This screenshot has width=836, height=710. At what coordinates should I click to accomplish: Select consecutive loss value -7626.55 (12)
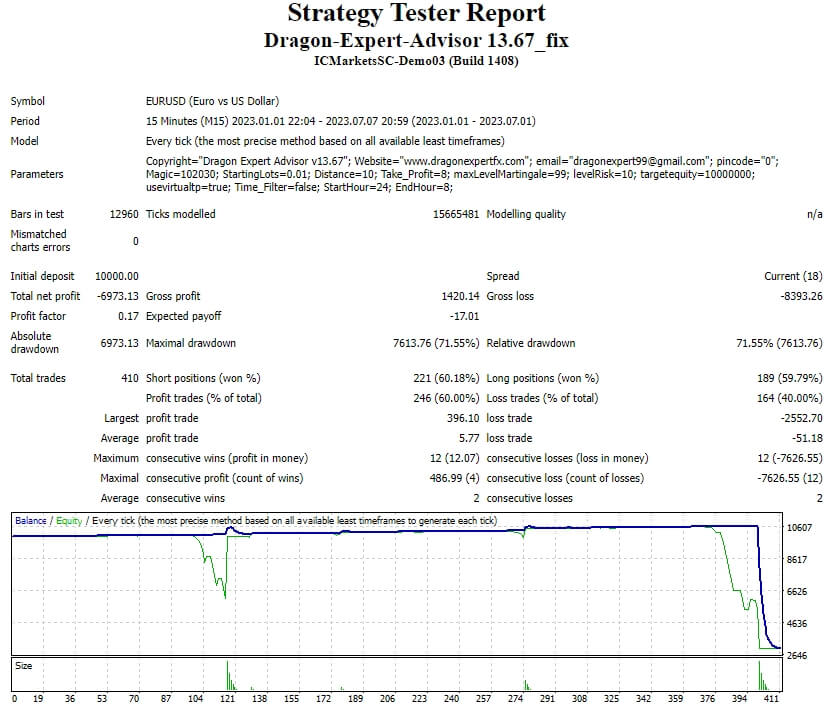coord(790,478)
